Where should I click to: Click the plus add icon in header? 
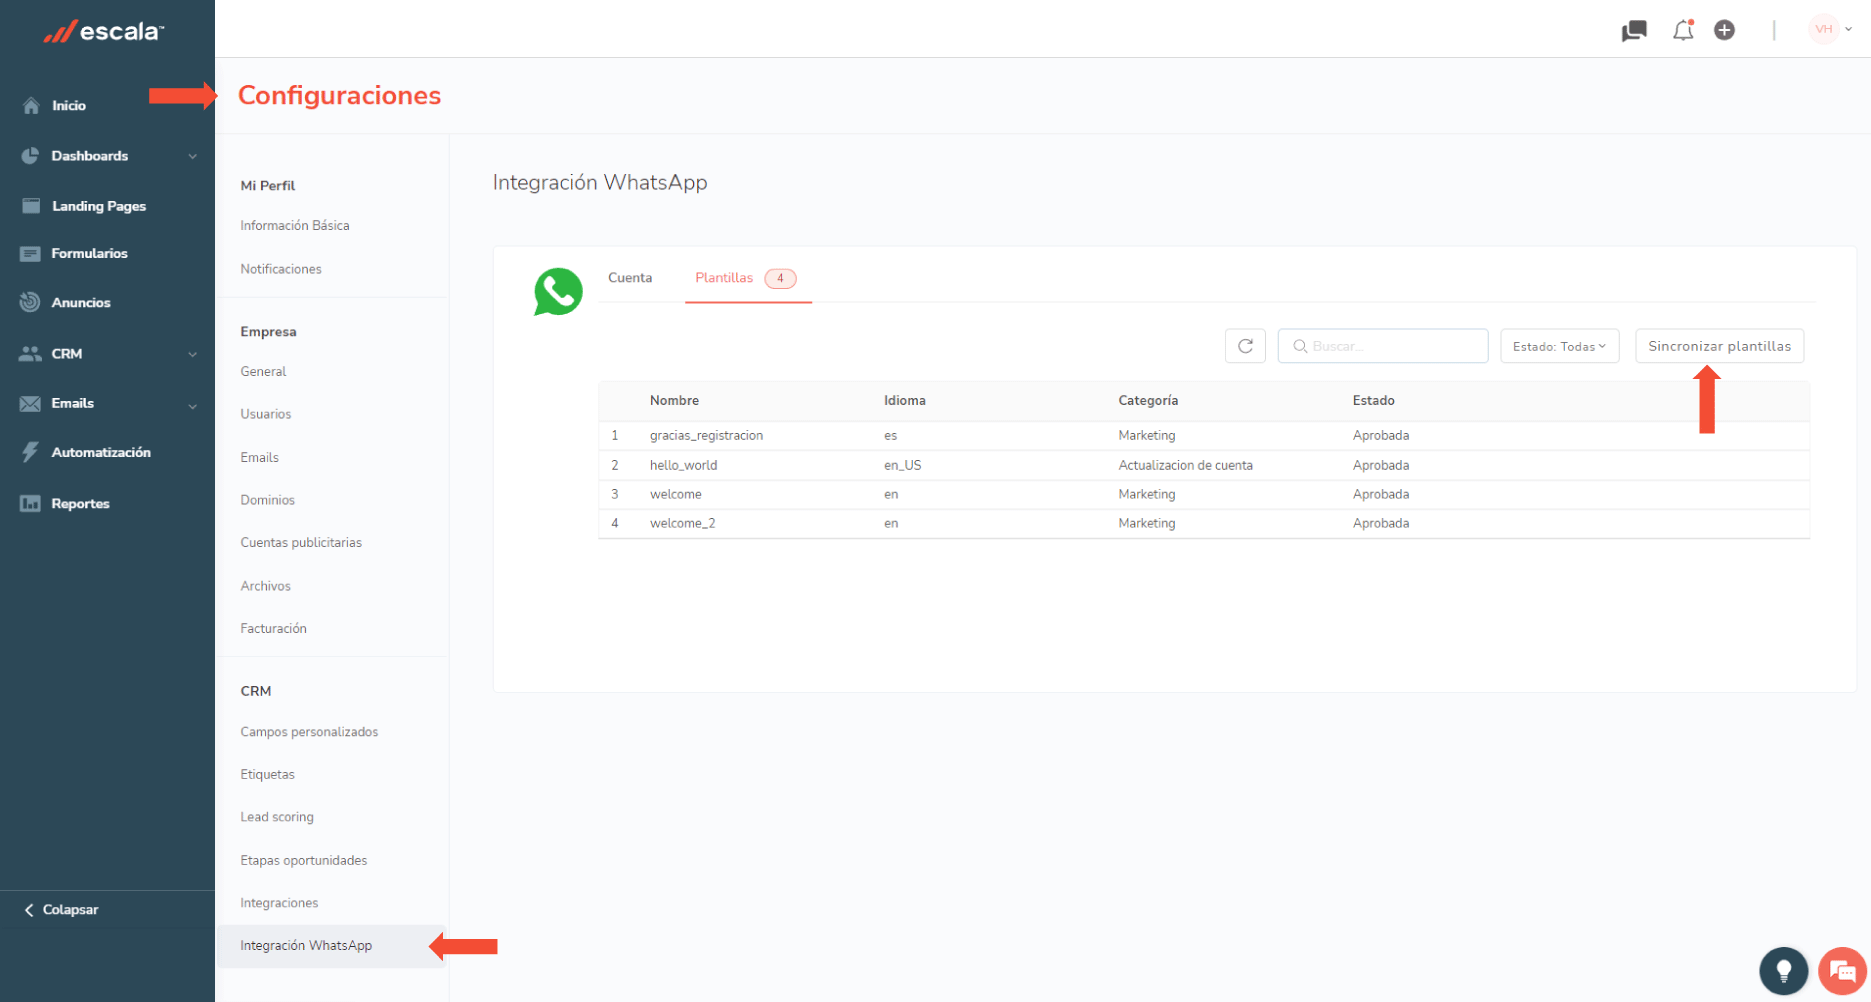(1724, 30)
